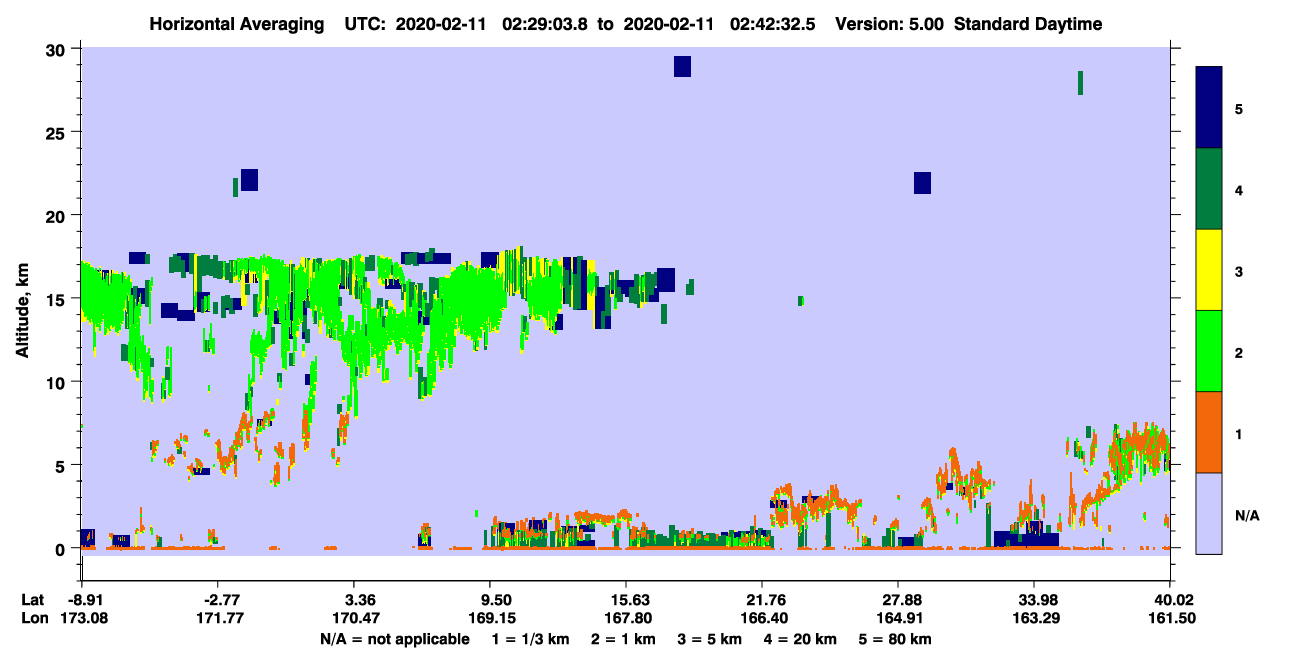The height and width of the screenshot is (667, 1300).
Task: Click longitude value 164.91
Action: click(898, 618)
